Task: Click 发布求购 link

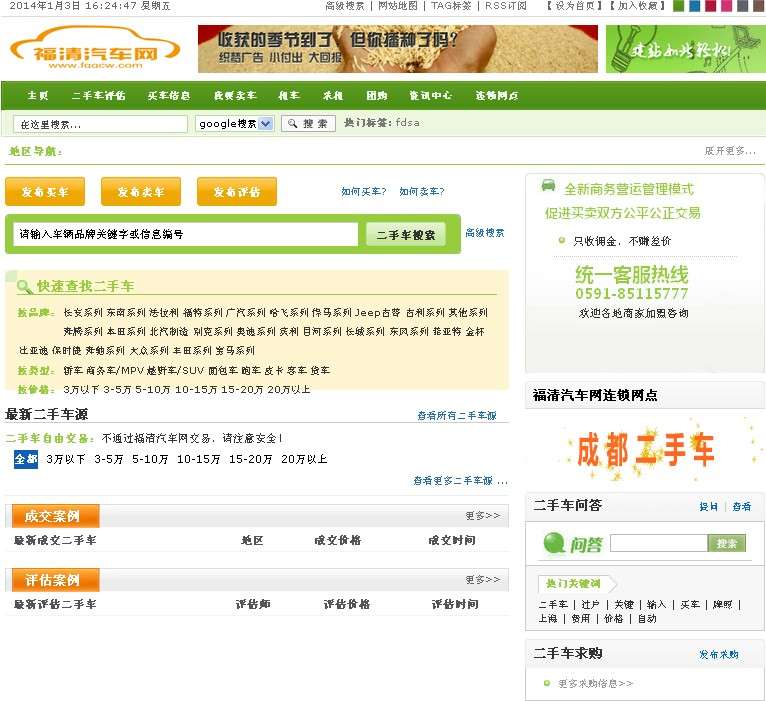Action: point(719,655)
